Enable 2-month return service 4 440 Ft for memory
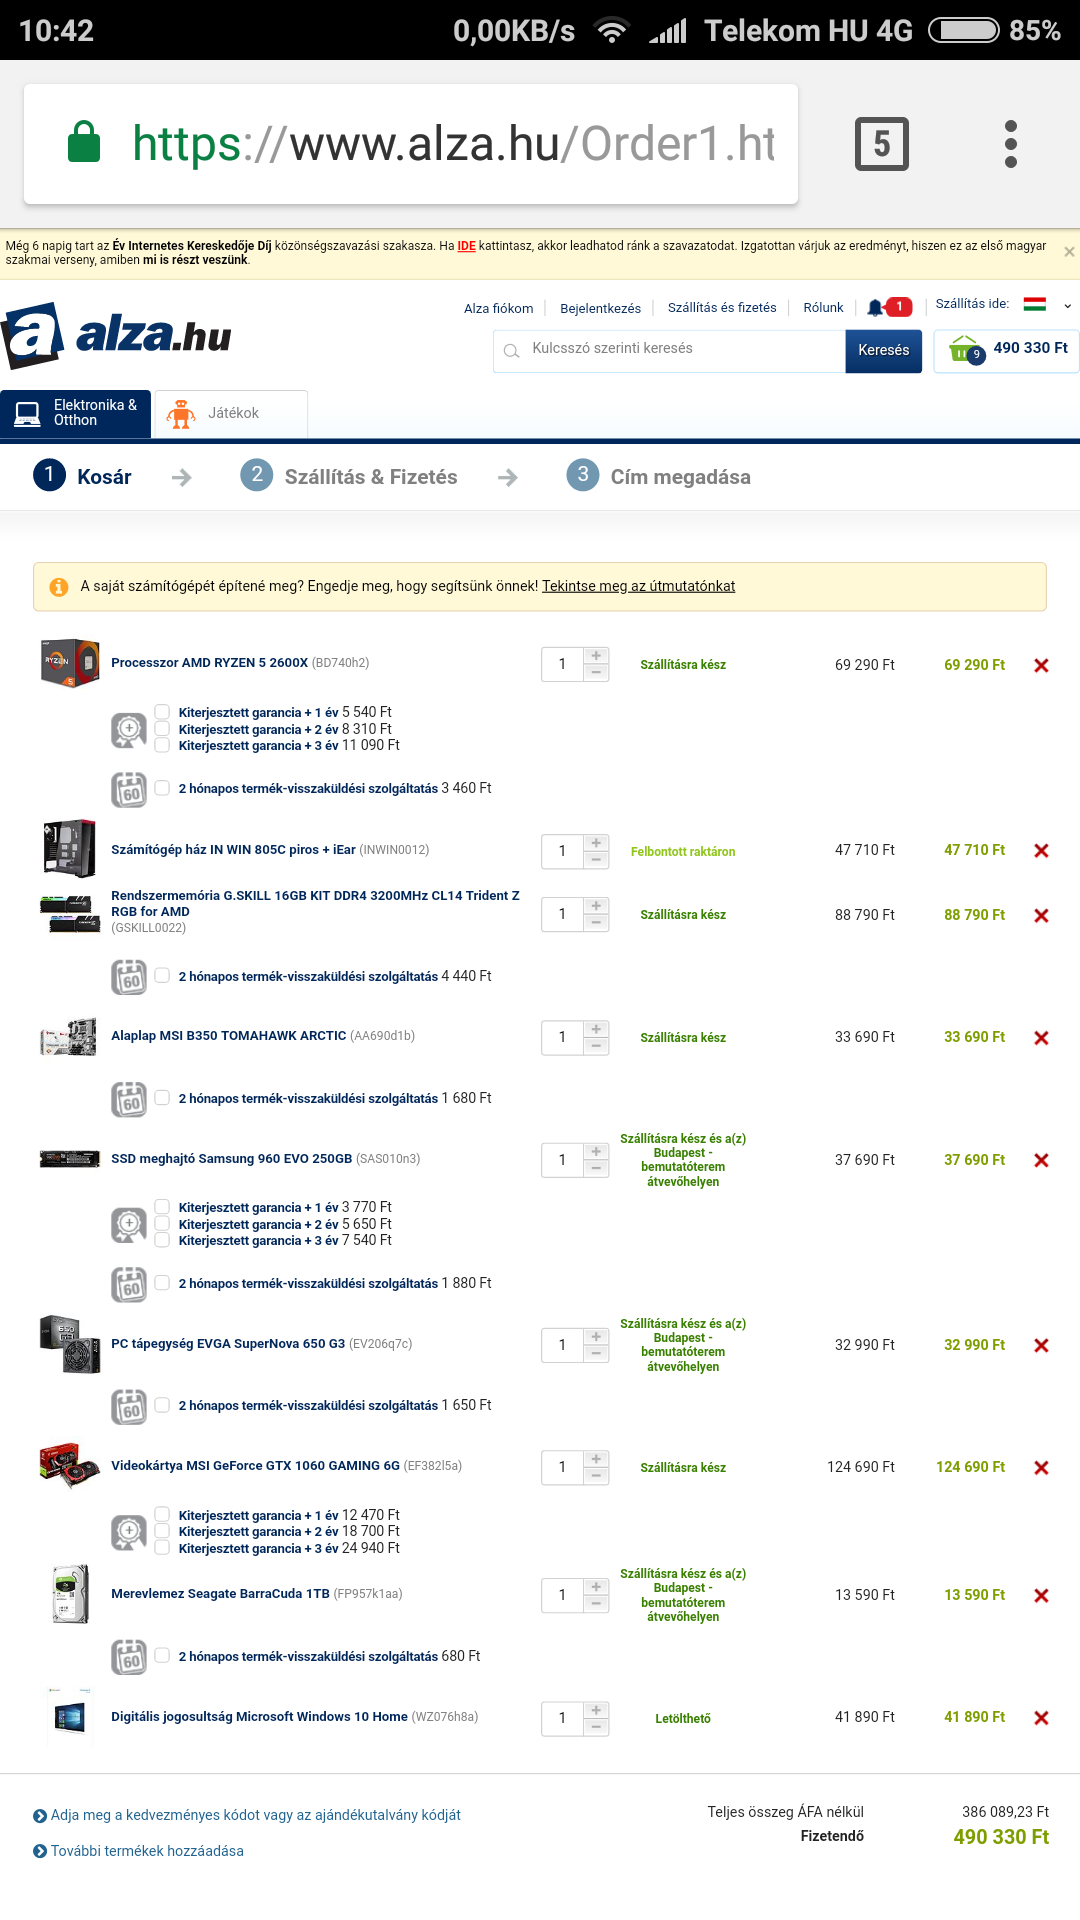 [162, 975]
